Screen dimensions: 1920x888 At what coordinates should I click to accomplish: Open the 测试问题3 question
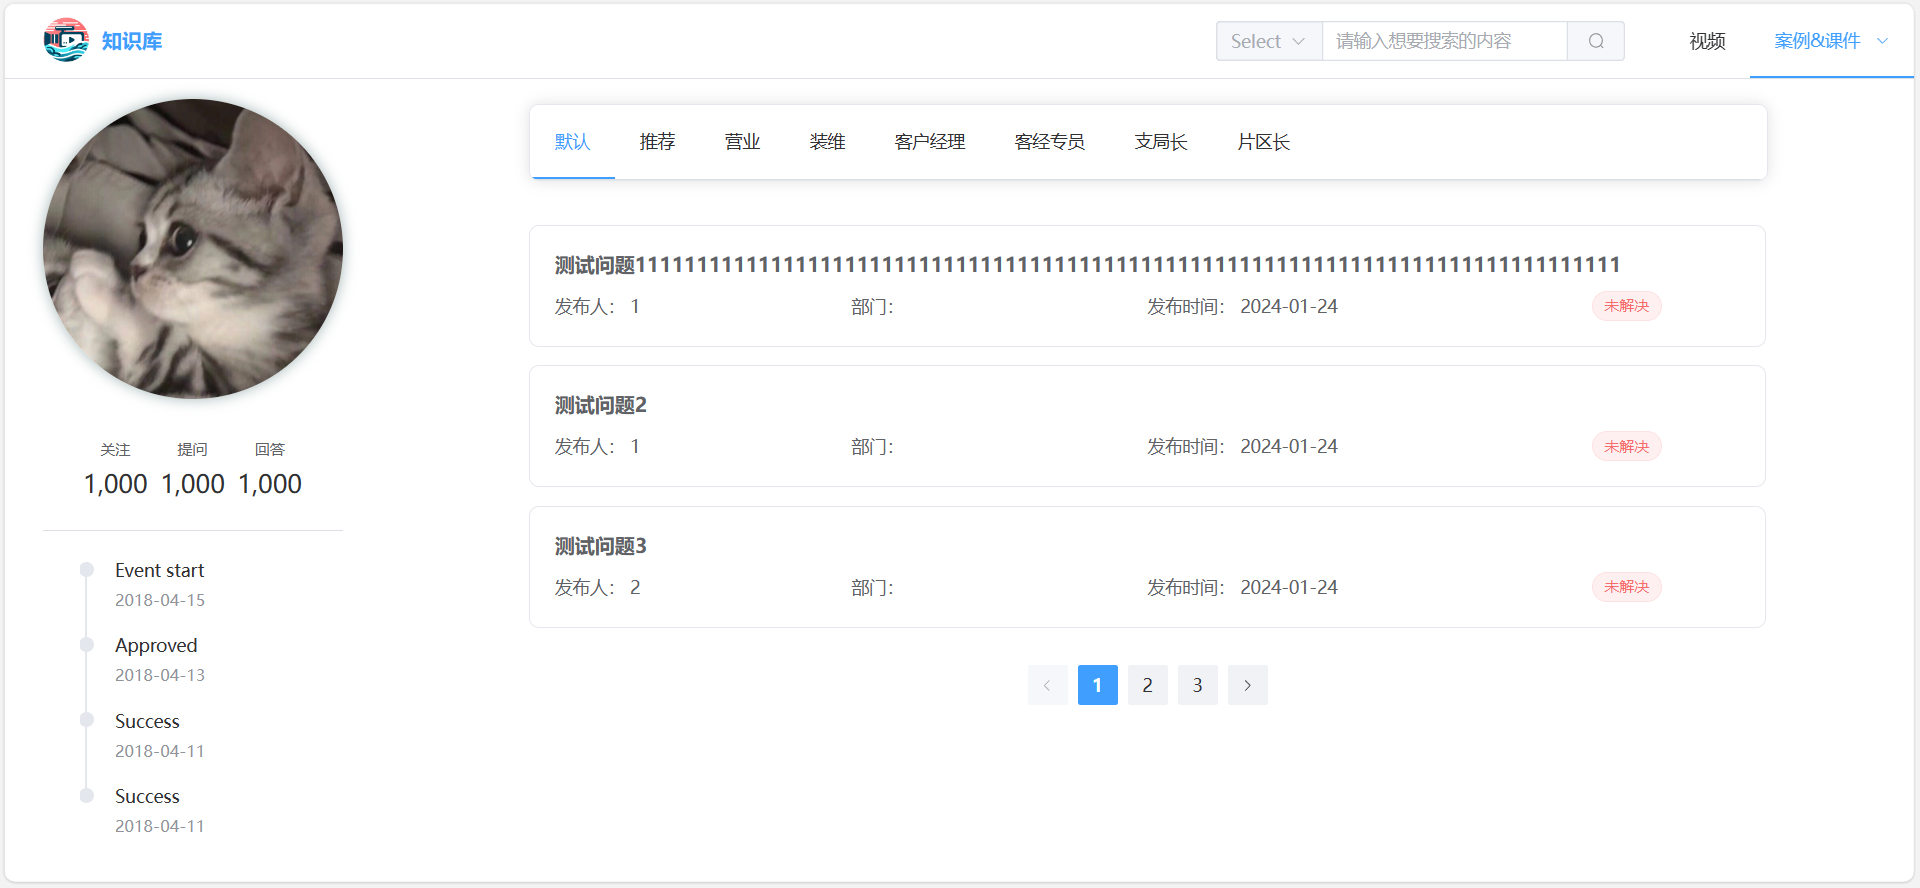coord(601,546)
